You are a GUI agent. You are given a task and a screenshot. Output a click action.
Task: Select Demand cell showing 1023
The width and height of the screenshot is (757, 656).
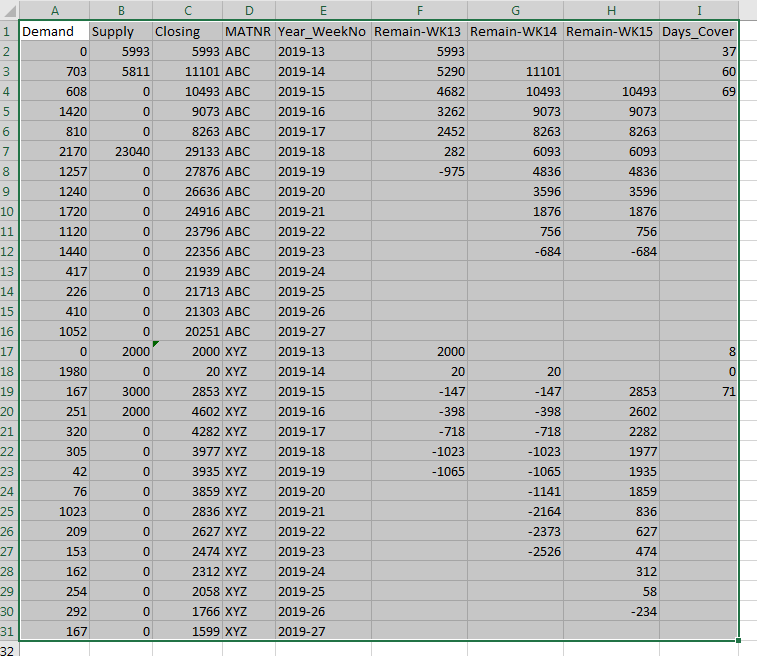point(55,511)
